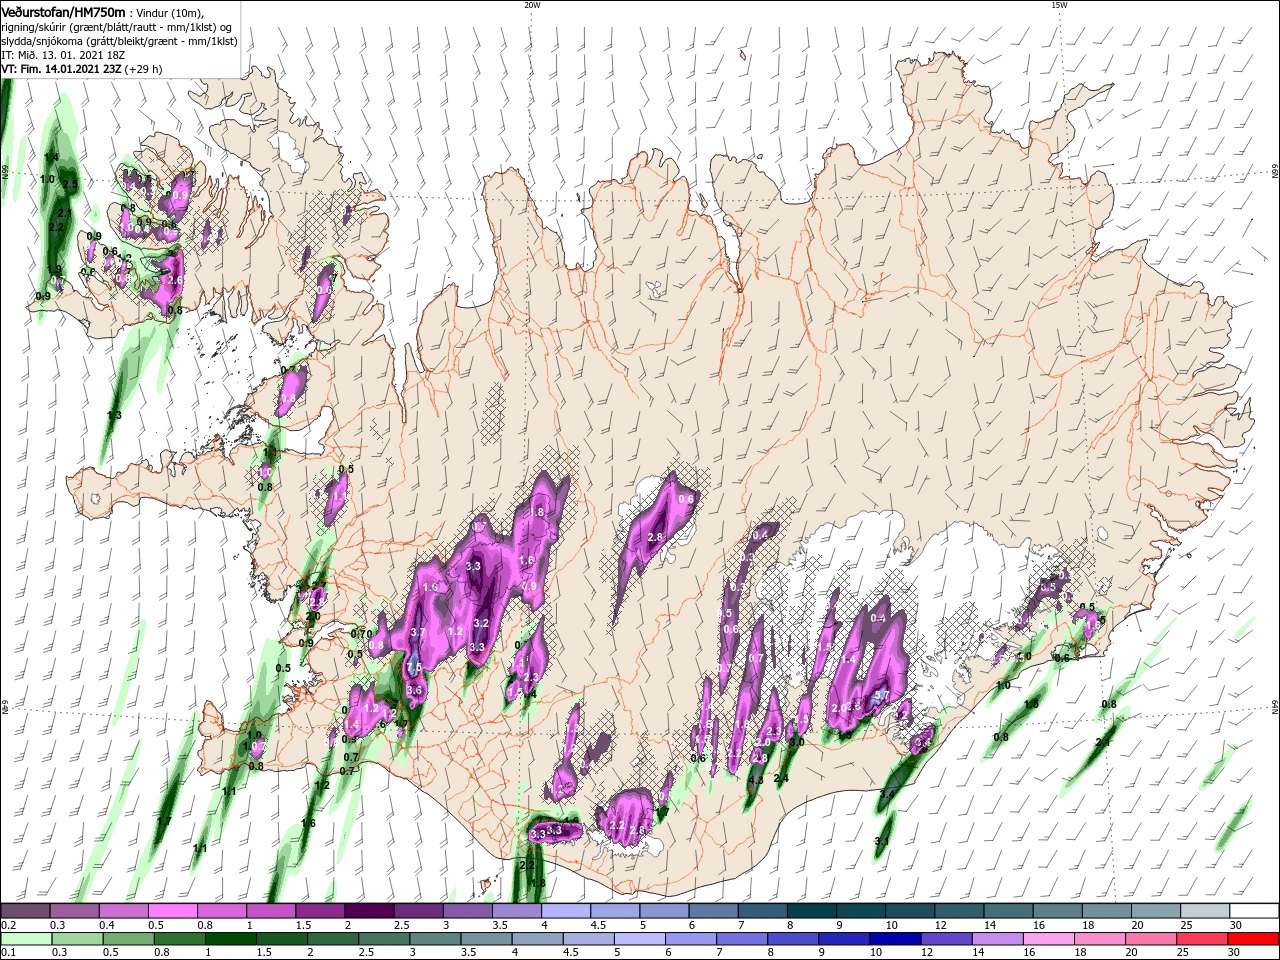Click the lilac 14 swatch on rain scale
1280x960 pixels.
click(x=997, y=939)
